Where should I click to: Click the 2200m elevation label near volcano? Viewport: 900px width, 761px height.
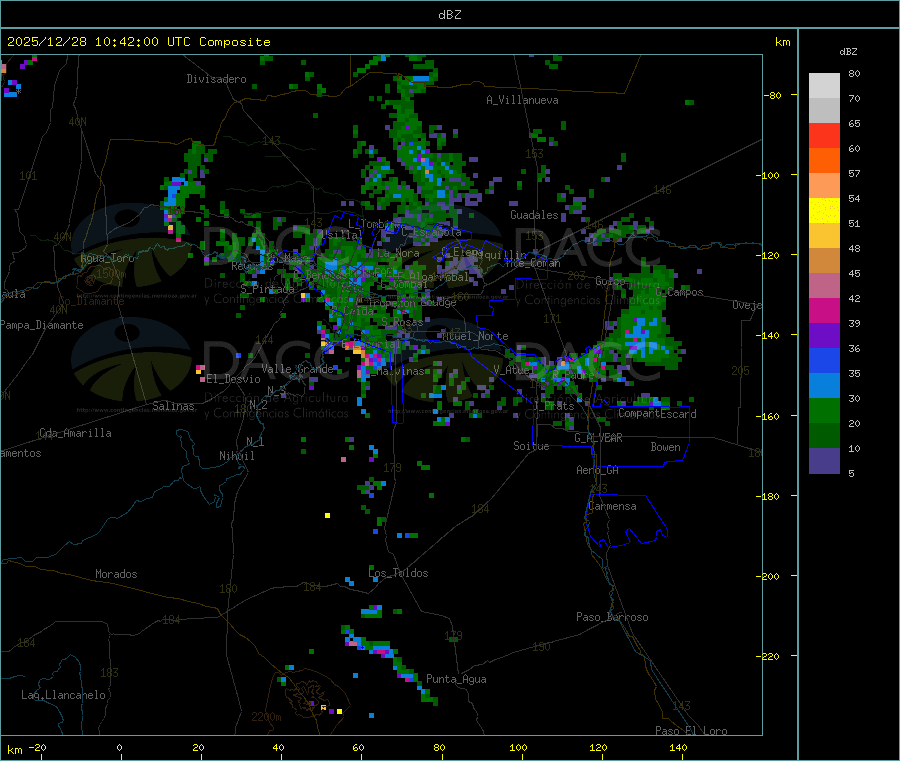pos(266,717)
